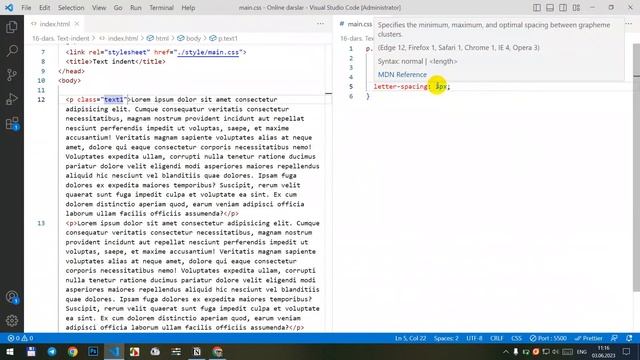The height and width of the screenshot is (360, 640).
Task: Open the Edit menu
Action: 44,7
